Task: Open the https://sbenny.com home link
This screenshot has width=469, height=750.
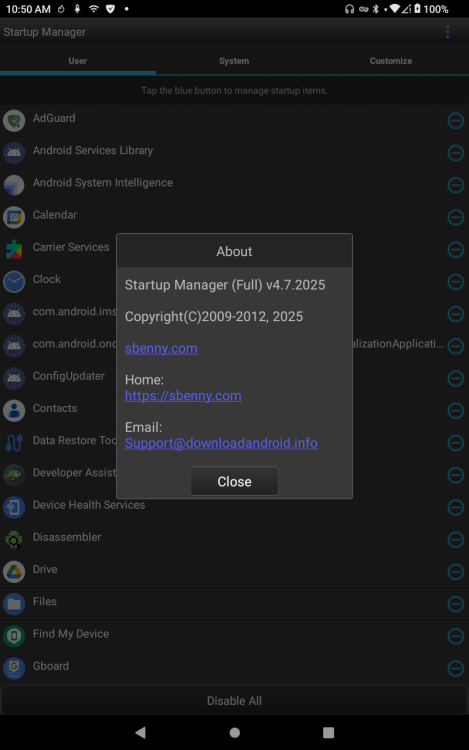Action: click(183, 396)
